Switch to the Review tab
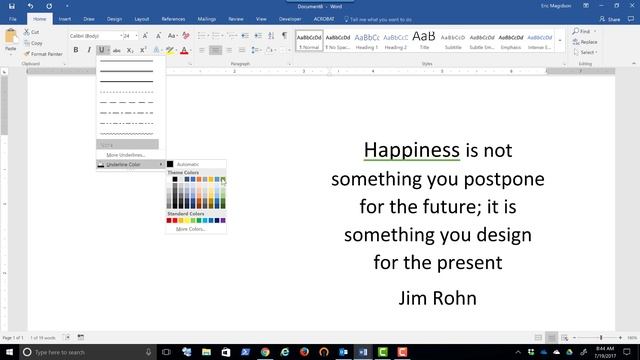The image size is (640, 360). click(x=236, y=19)
